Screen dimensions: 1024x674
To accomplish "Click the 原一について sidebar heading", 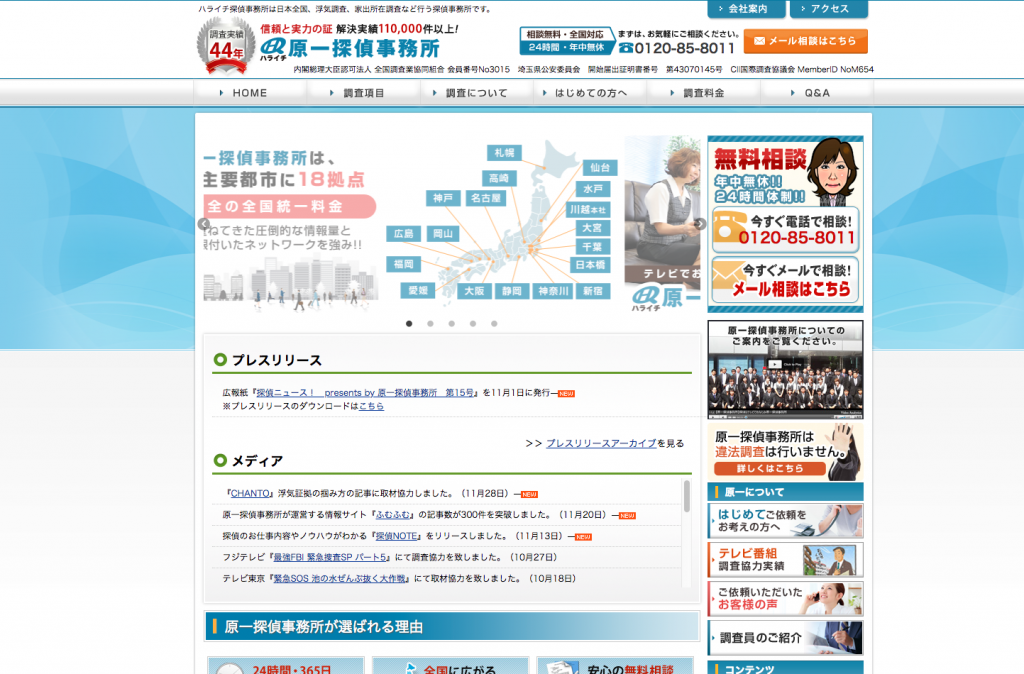I will 785,492.
